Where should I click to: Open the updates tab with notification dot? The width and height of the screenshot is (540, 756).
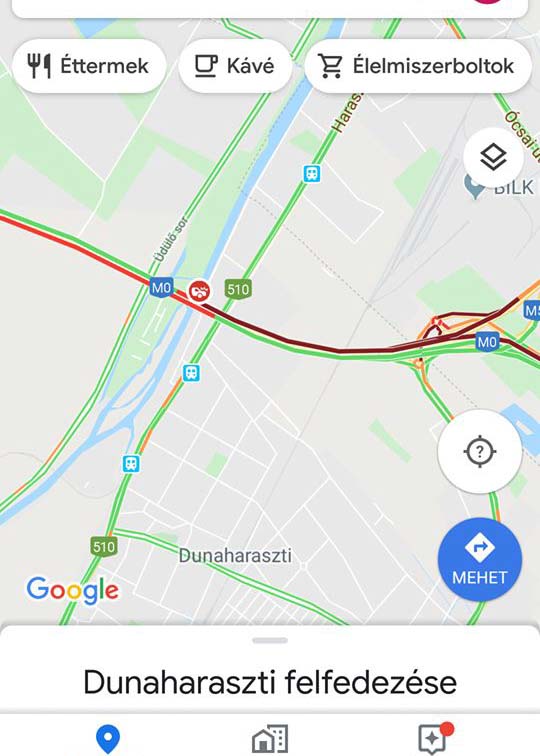point(434,738)
